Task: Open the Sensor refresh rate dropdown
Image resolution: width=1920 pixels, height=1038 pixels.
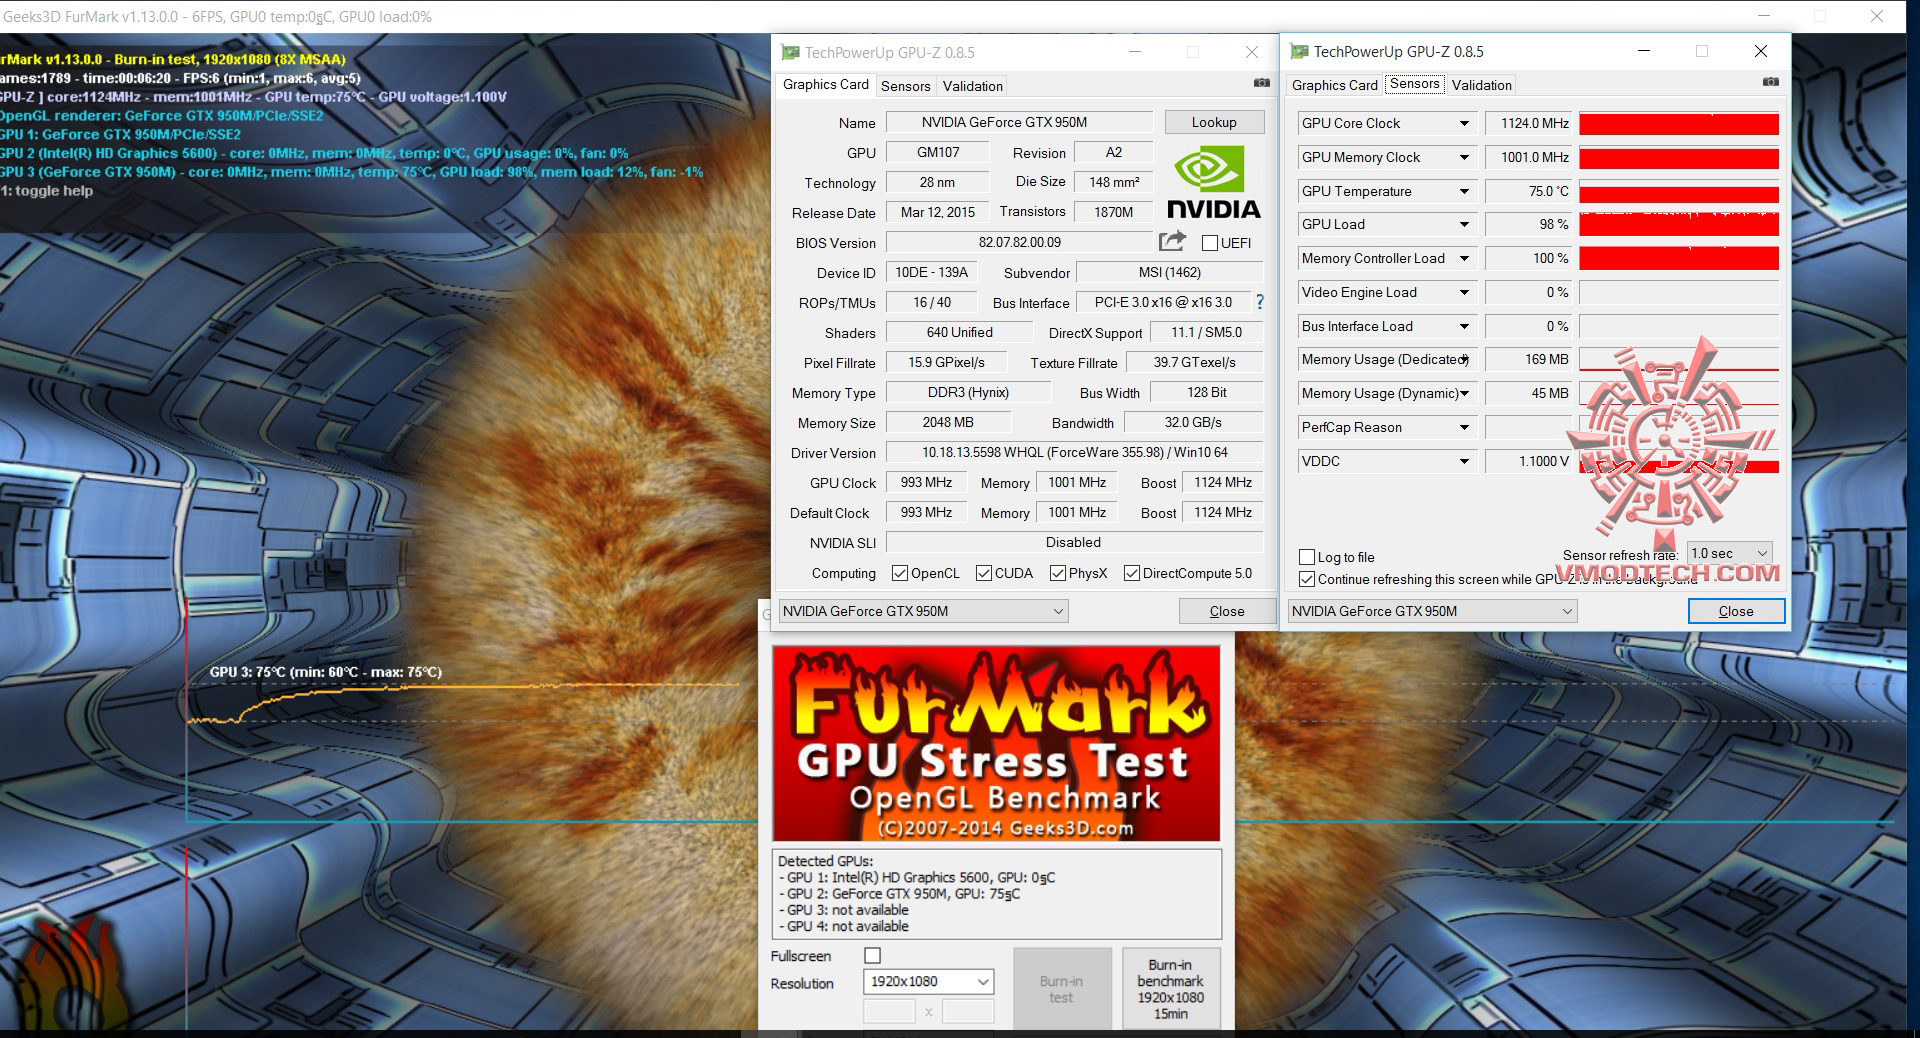Action: pyautogui.click(x=1730, y=553)
